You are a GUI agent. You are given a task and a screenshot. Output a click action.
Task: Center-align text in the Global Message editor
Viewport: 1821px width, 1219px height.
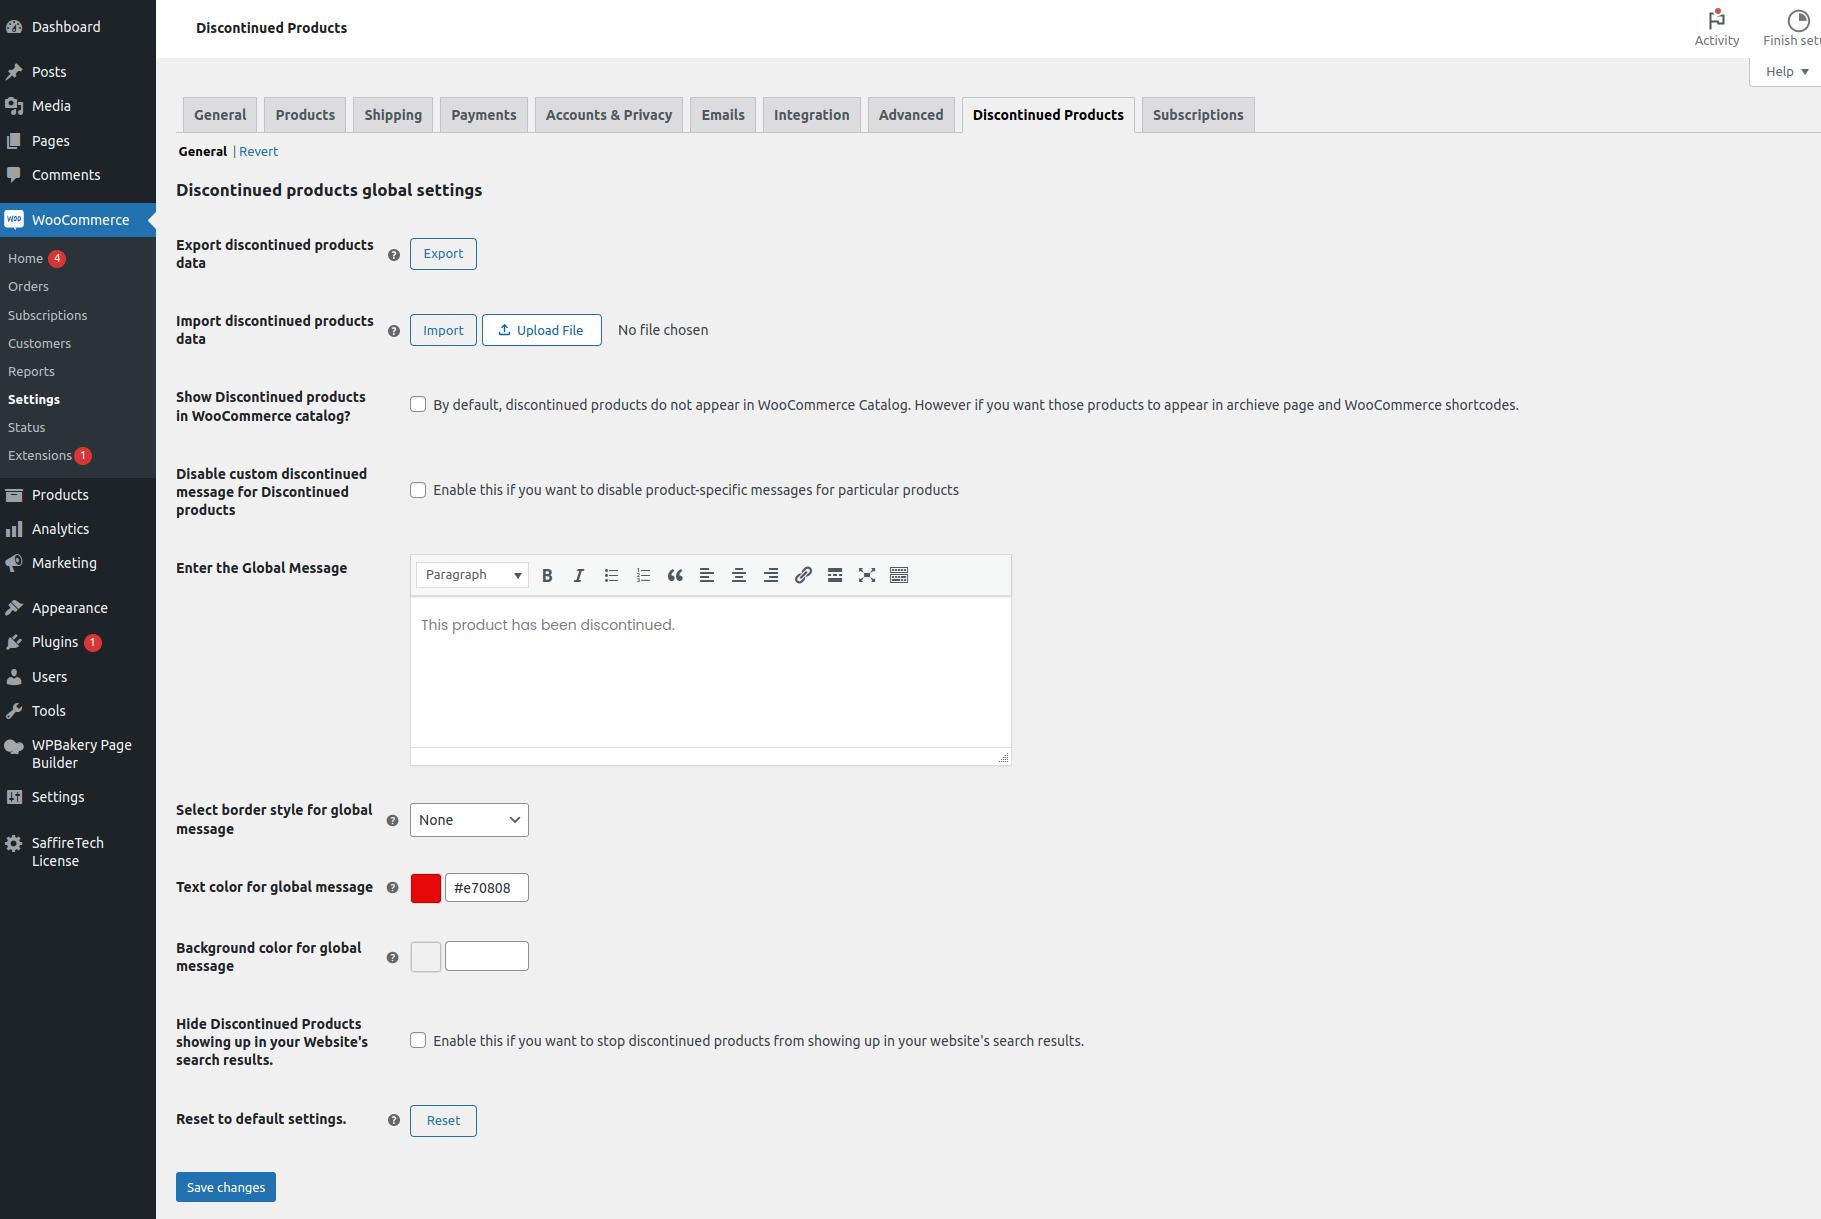coord(739,575)
